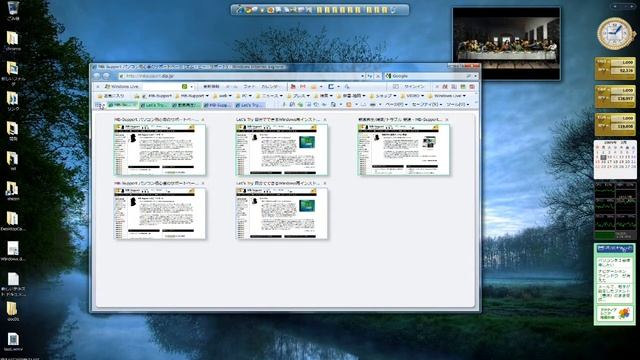Click the MB-Support favorites bar link
The height and width of the screenshot is (360, 640).
157,96
